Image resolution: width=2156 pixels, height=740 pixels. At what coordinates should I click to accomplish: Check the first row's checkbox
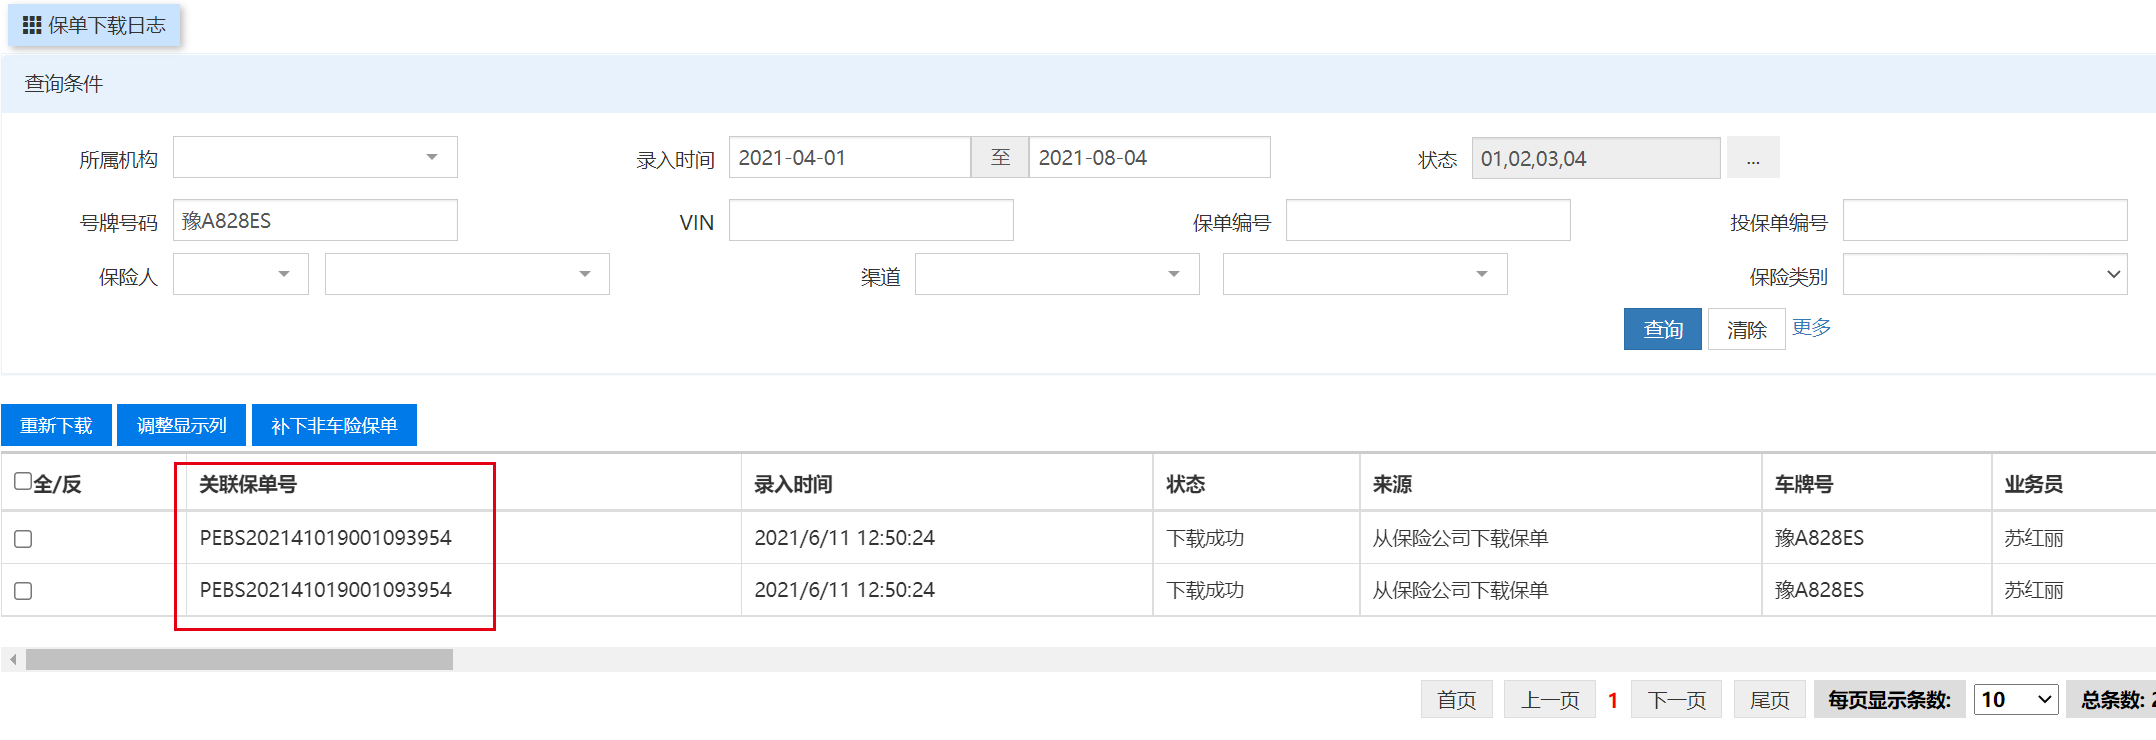click(23, 539)
